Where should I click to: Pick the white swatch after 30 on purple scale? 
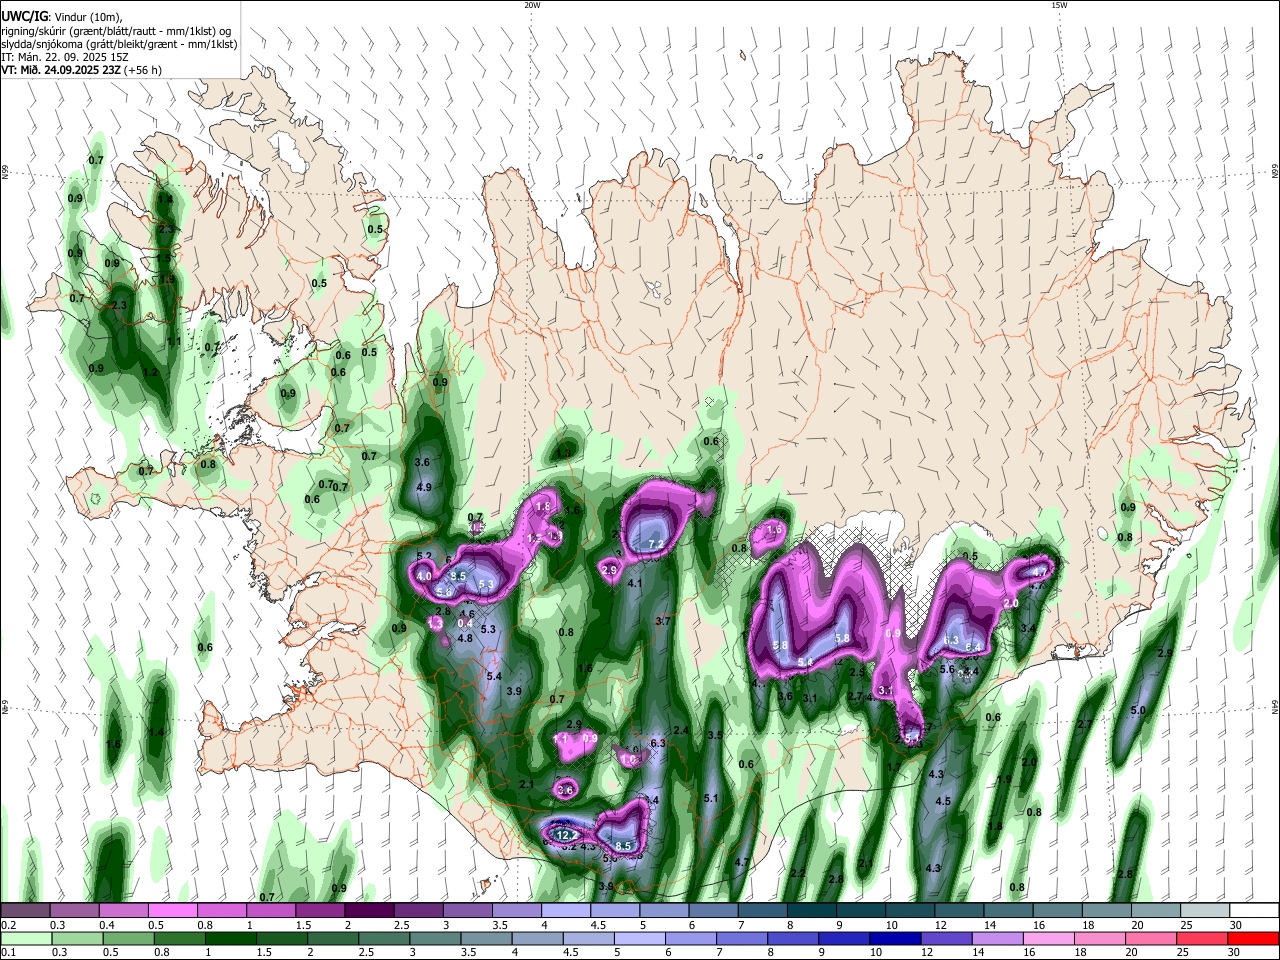(1254, 910)
